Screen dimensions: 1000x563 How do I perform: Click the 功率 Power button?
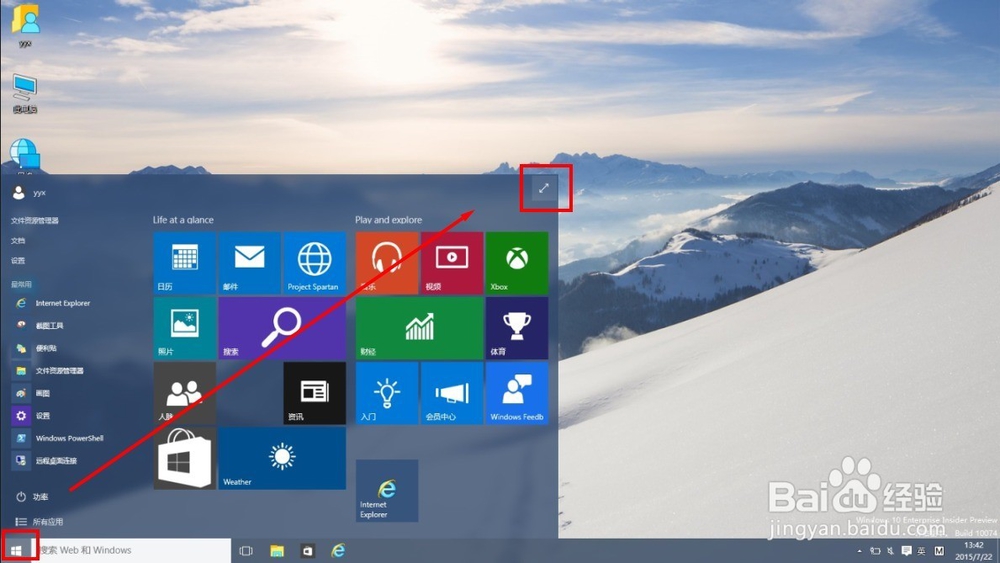[x=32, y=497]
